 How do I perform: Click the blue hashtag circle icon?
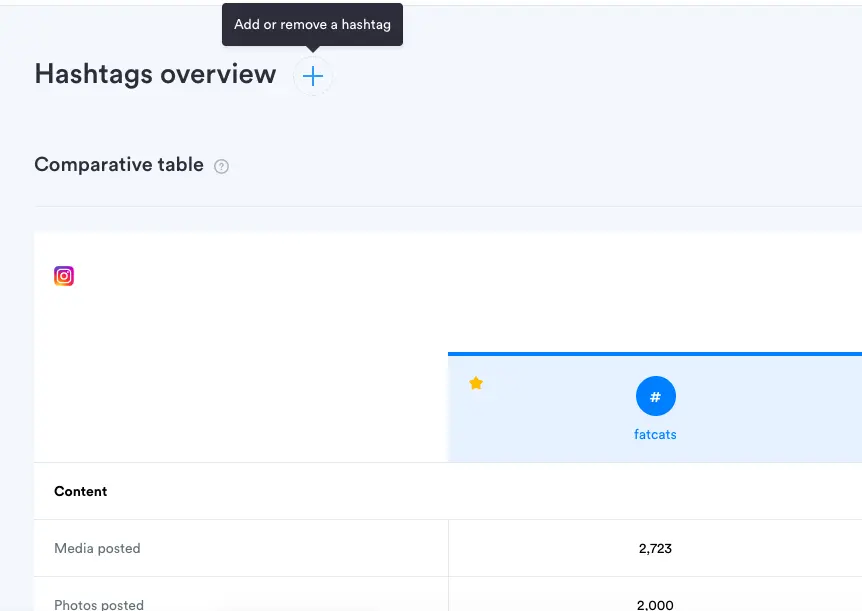coord(655,397)
